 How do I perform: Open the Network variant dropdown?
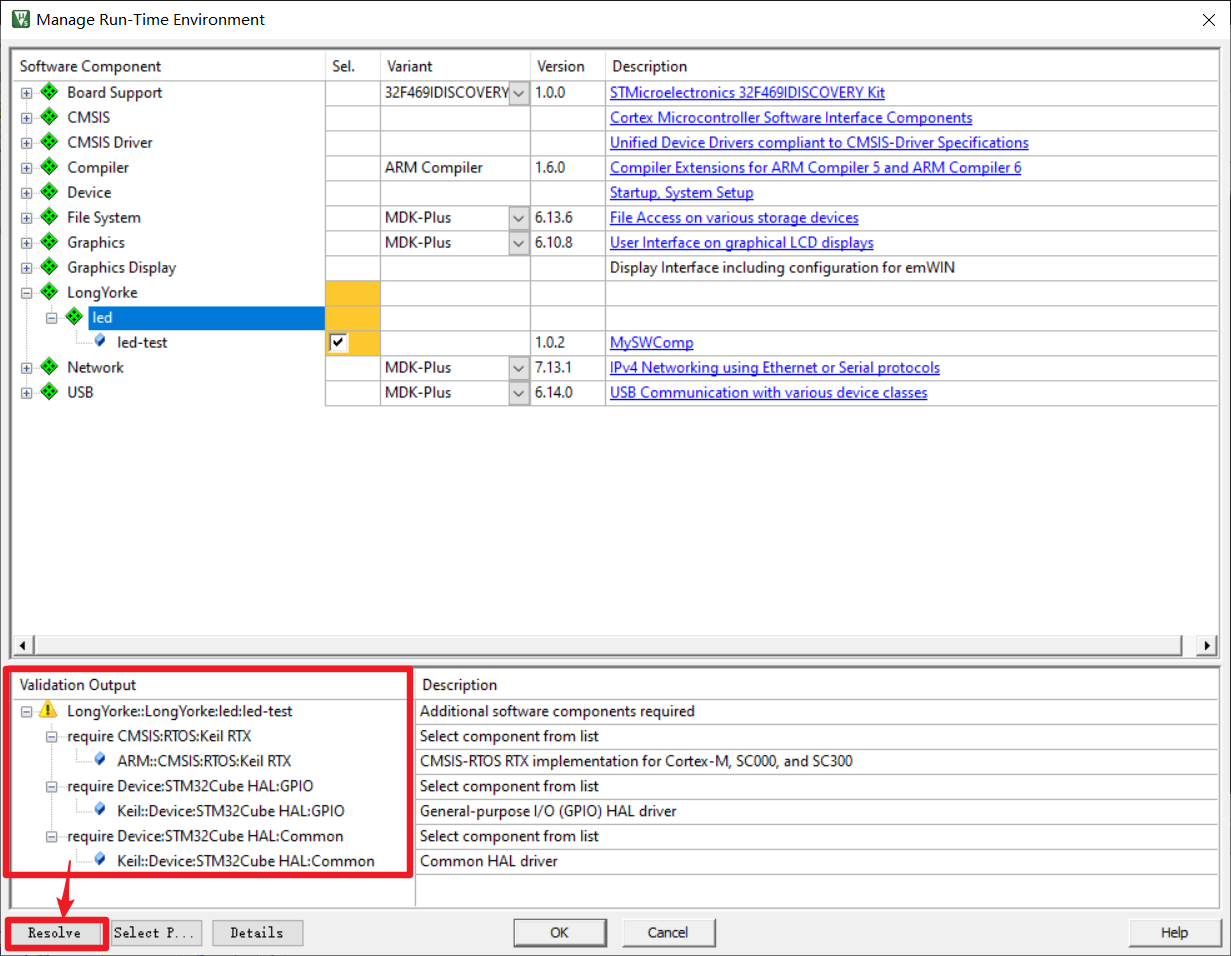[519, 368]
